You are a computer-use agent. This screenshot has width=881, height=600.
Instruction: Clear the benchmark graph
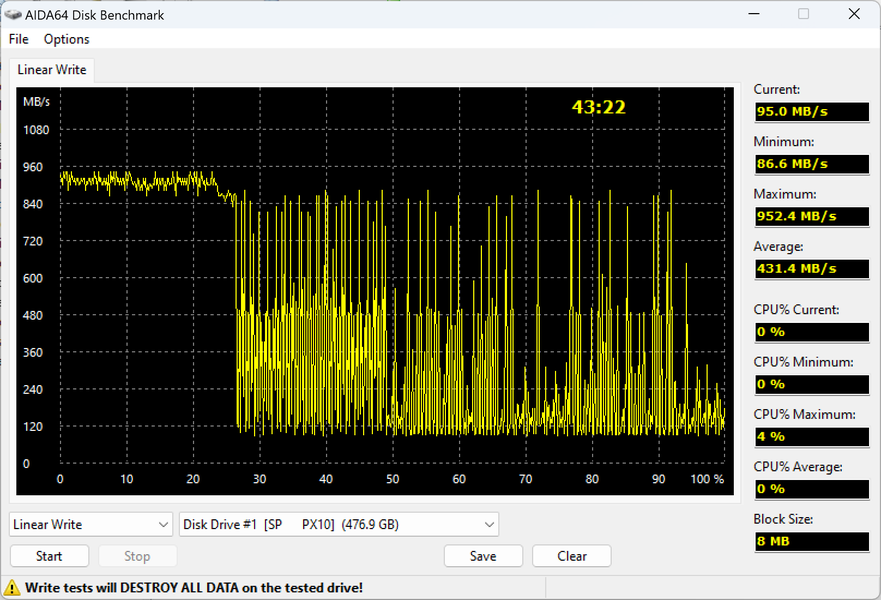pyautogui.click(x=572, y=556)
